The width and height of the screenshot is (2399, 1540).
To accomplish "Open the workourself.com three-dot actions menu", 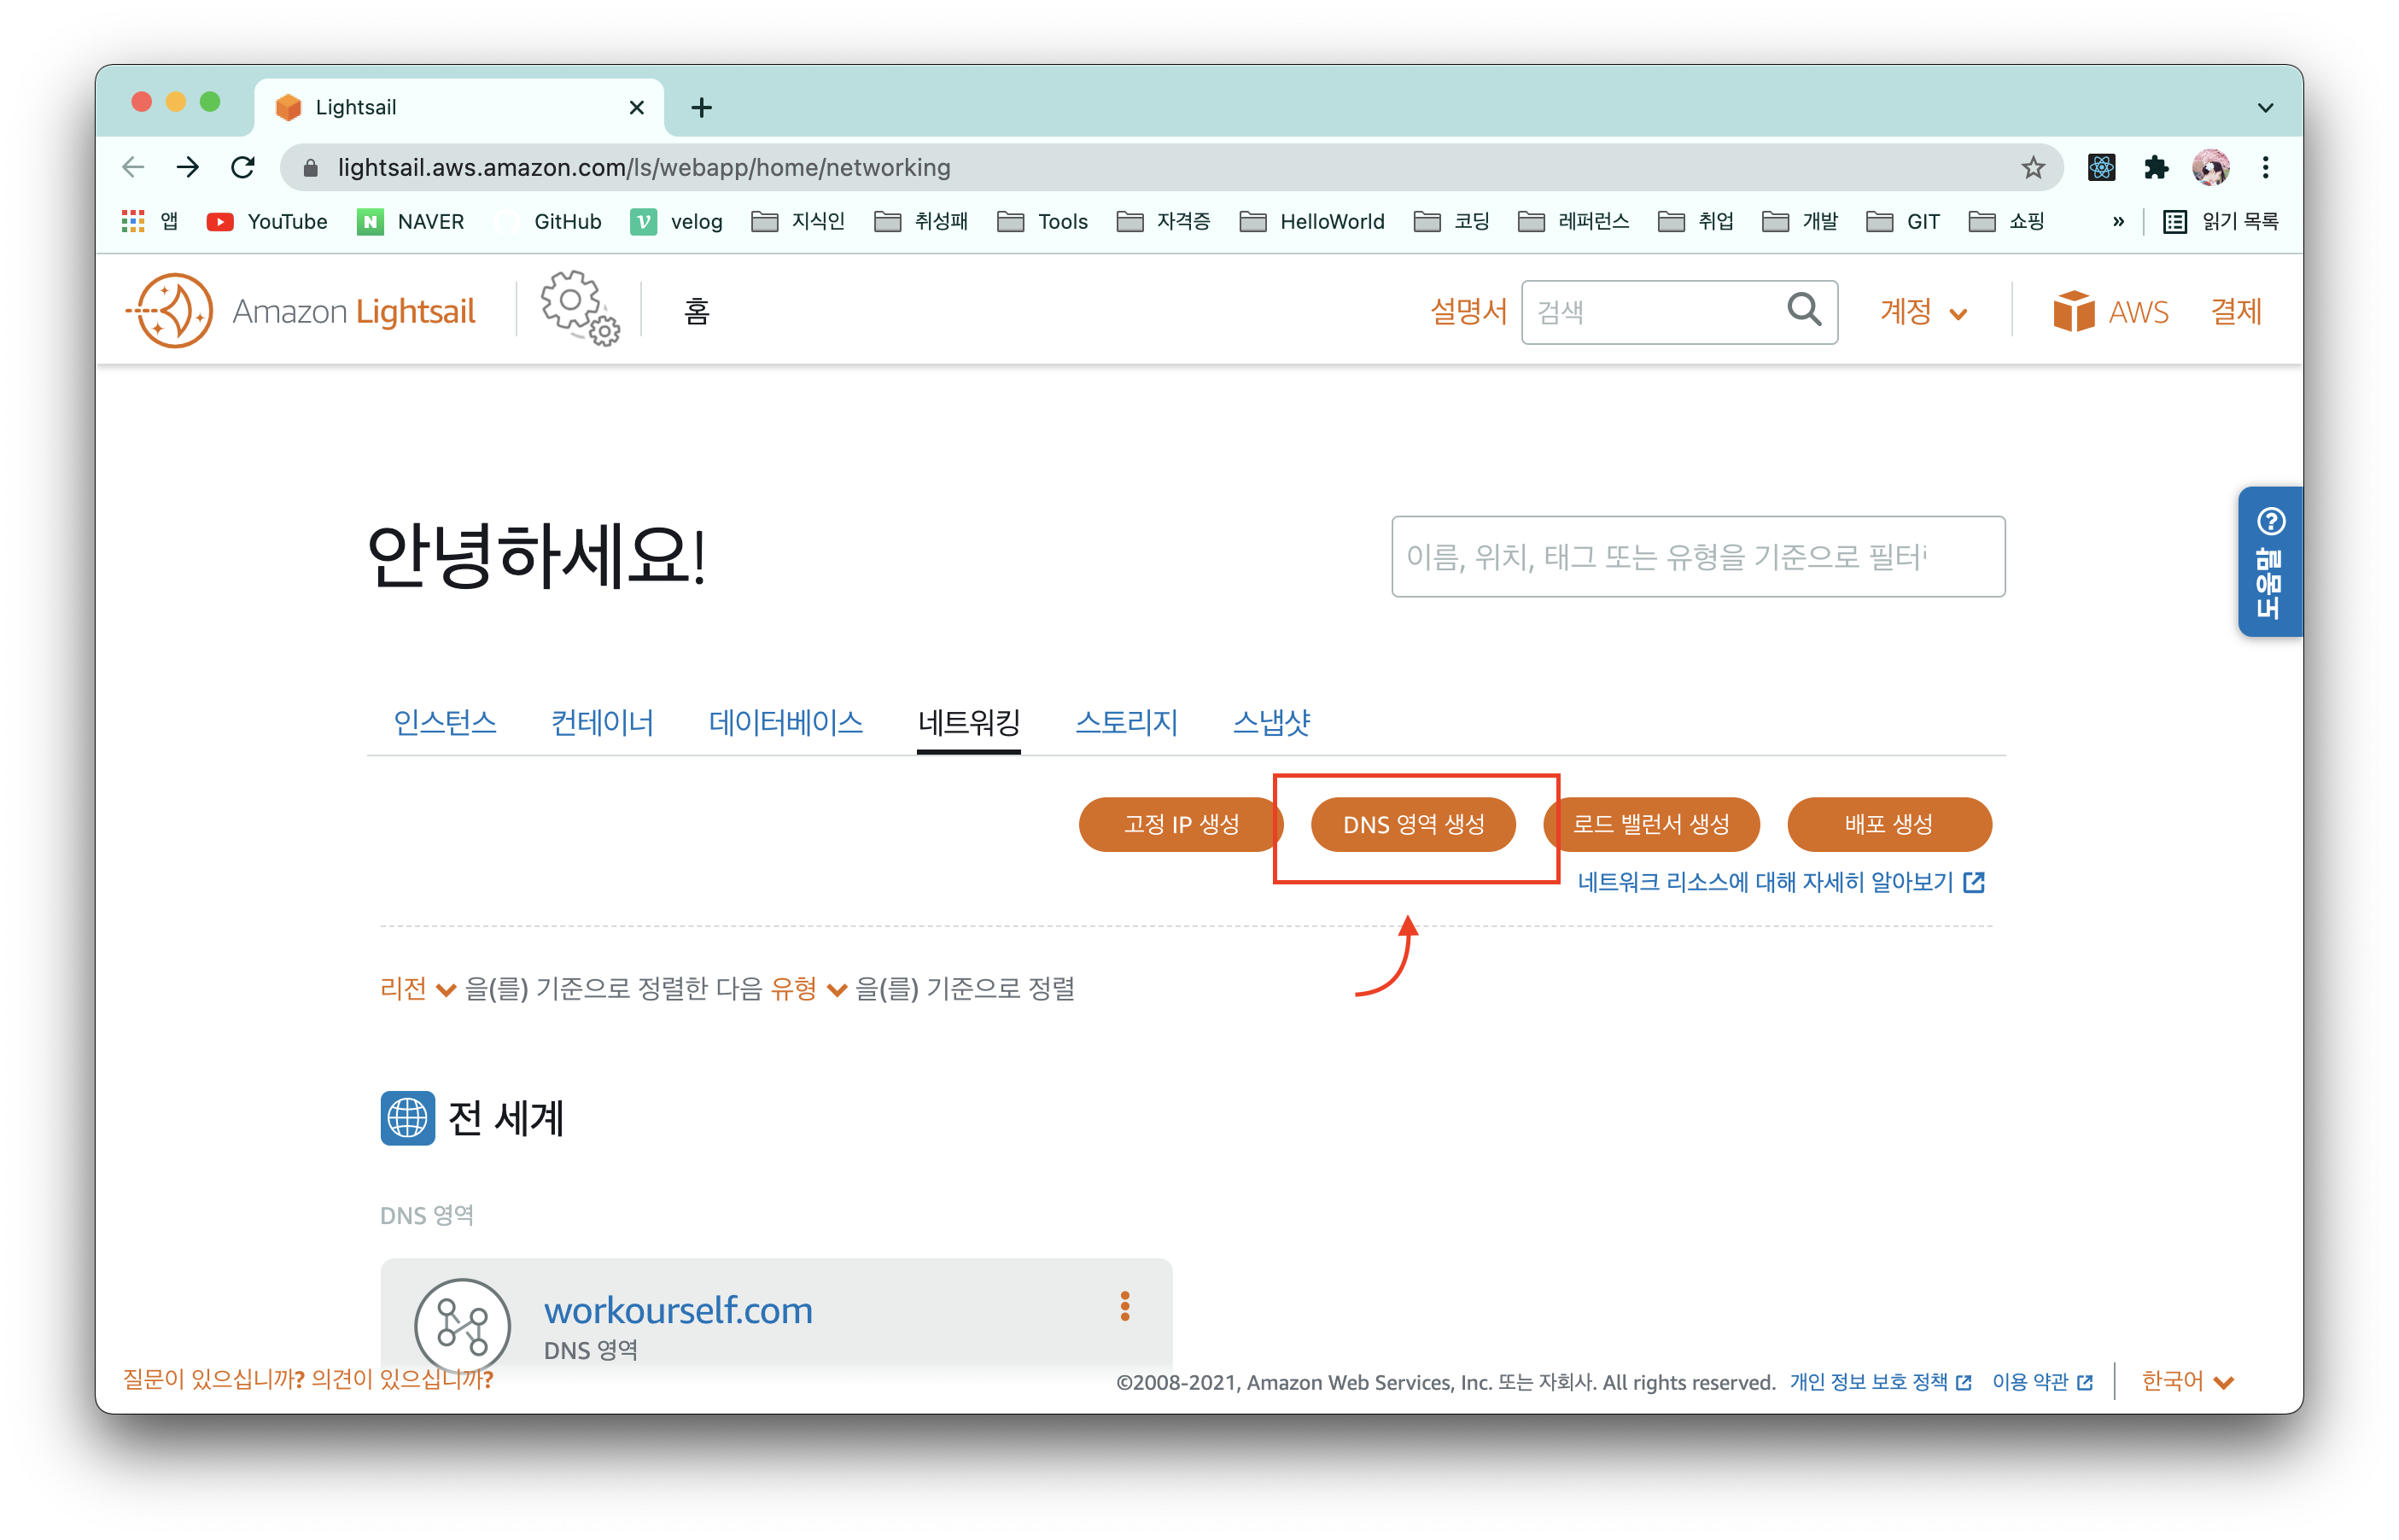I will click(x=1125, y=1306).
